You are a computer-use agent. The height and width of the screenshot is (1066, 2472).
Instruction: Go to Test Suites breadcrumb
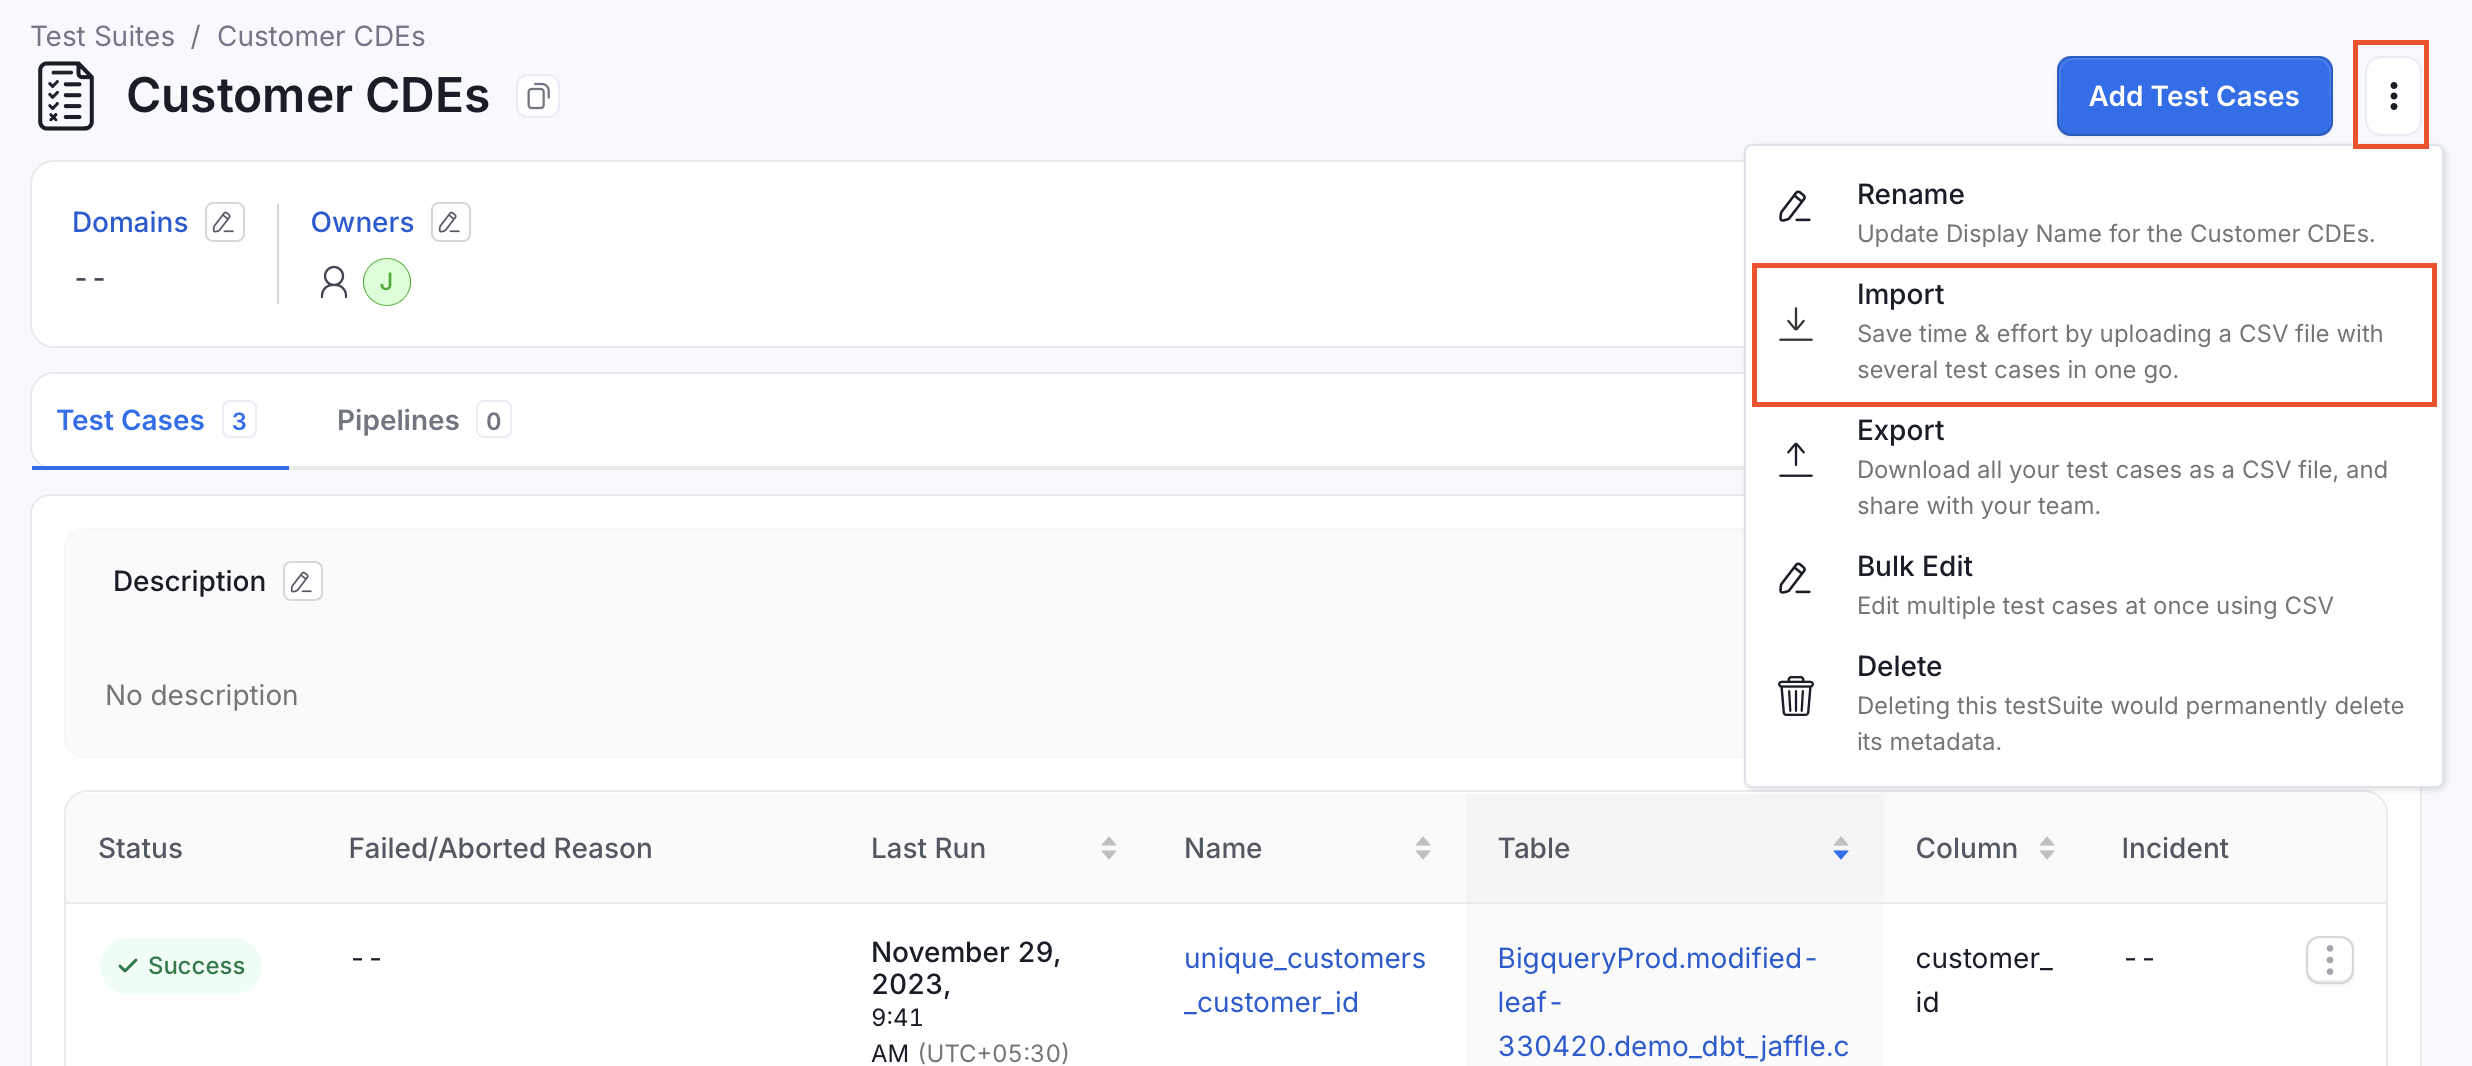[x=103, y=36]
